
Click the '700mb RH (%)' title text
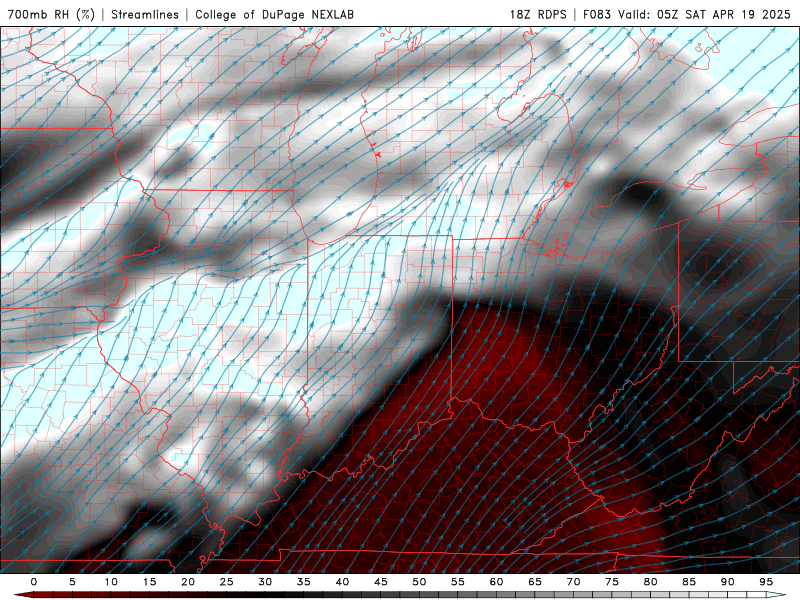pyautogui.click(x=51, y=14)
